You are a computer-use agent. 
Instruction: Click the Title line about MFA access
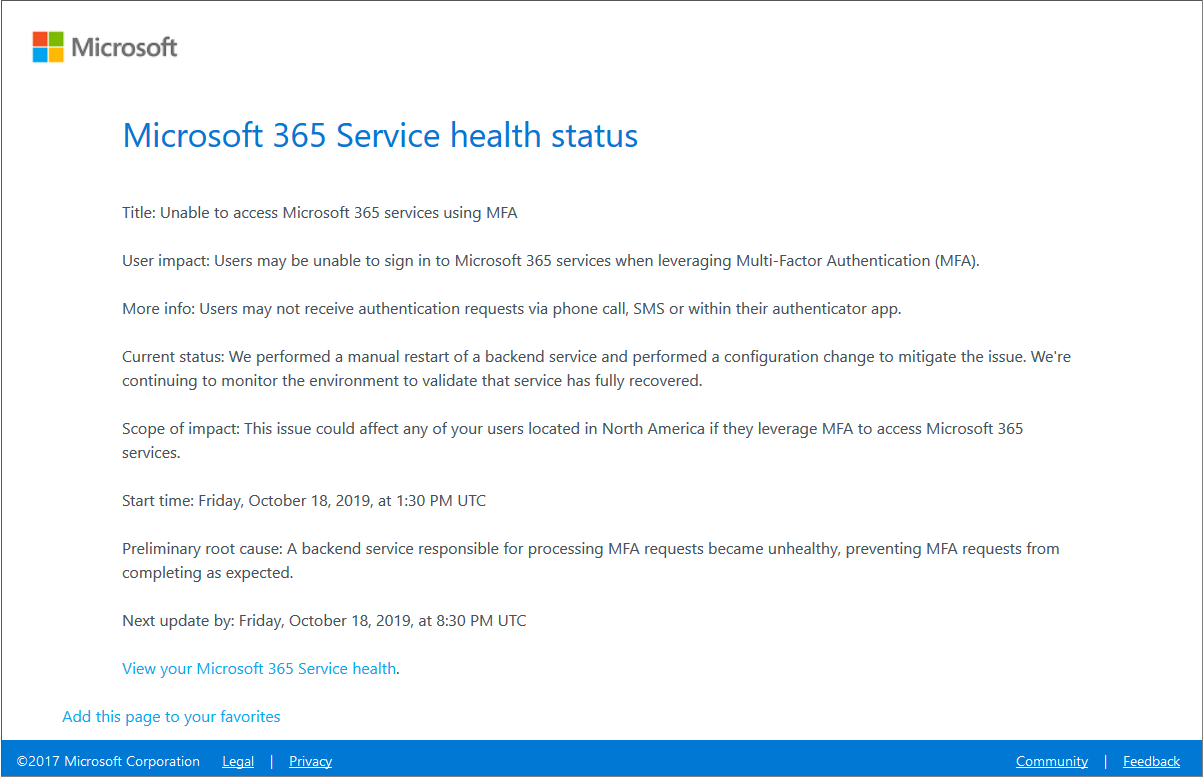[x=319, y=212]
